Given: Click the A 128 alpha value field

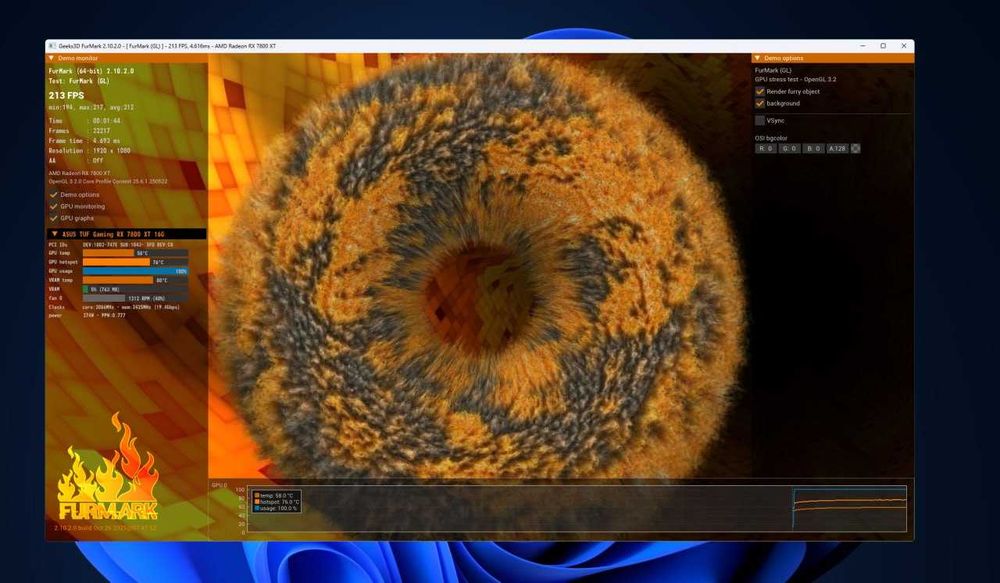Looking at the screenshot, I should [837, 149].
